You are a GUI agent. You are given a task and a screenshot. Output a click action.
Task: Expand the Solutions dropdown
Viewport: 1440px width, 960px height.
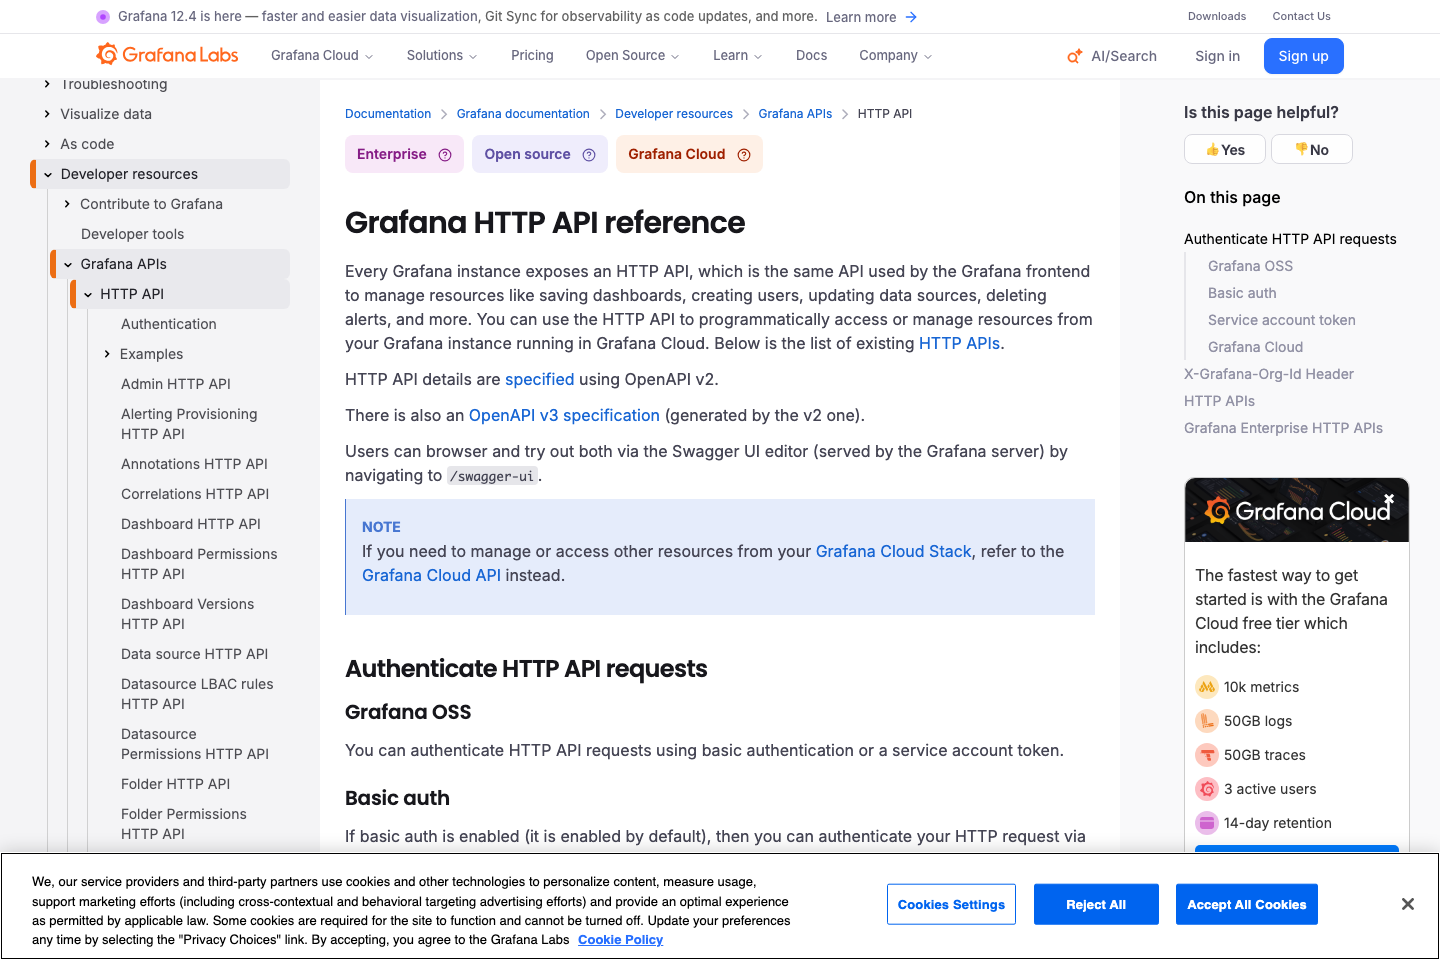pos(441,55)
